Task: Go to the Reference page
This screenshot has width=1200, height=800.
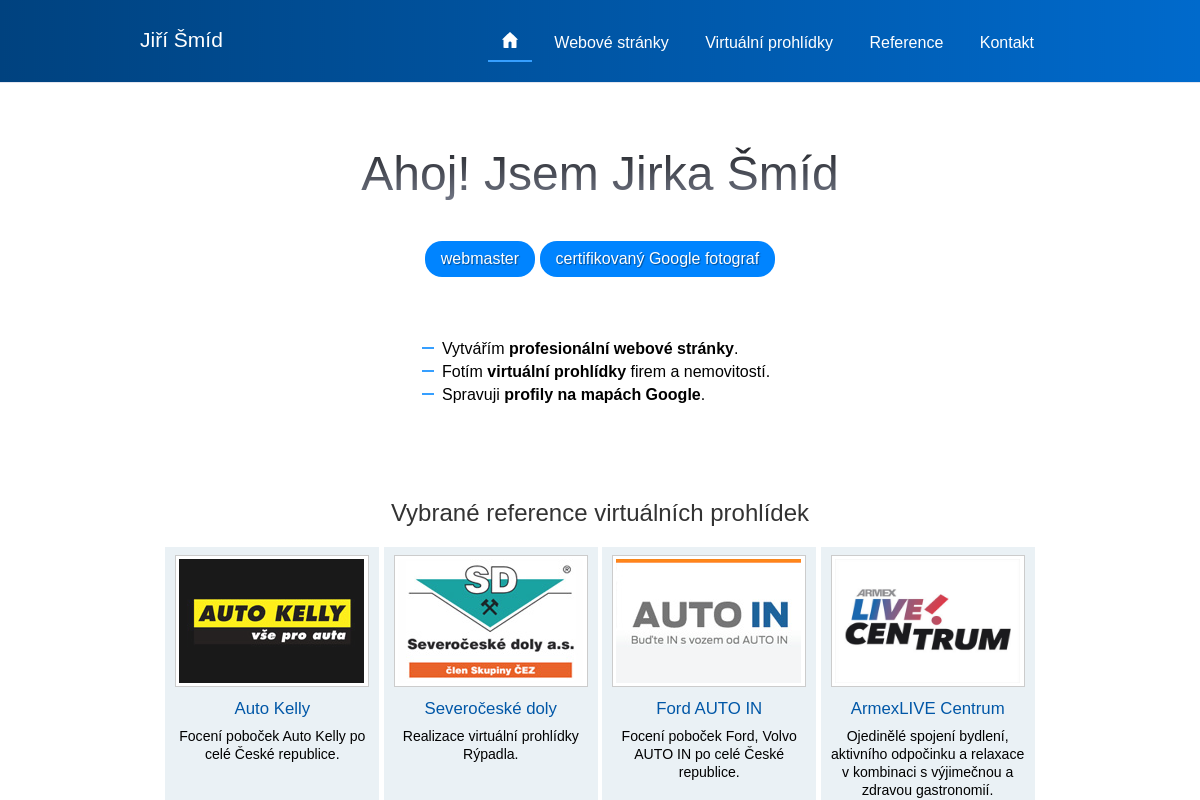Action: pyautogui.click(x=906, y=42)
